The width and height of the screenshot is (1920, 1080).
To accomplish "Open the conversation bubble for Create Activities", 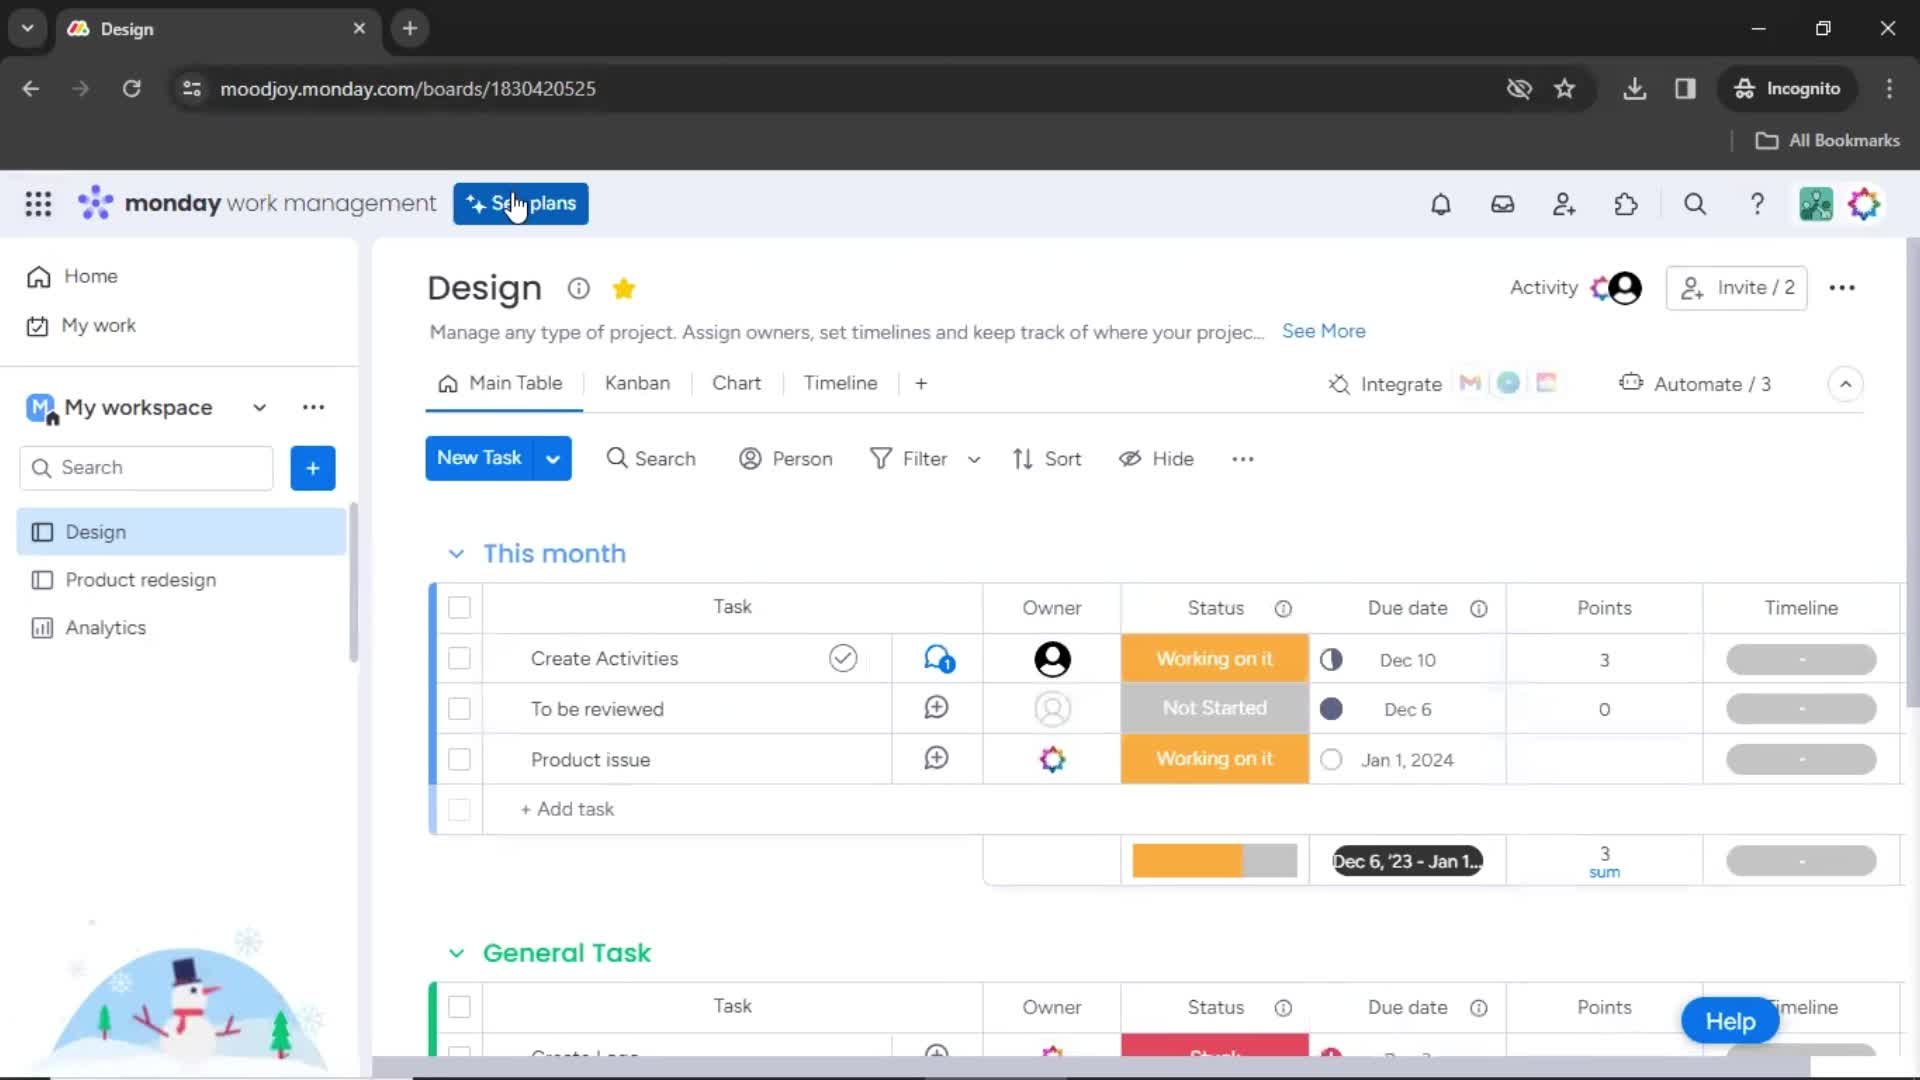I will tap(938, 659).
